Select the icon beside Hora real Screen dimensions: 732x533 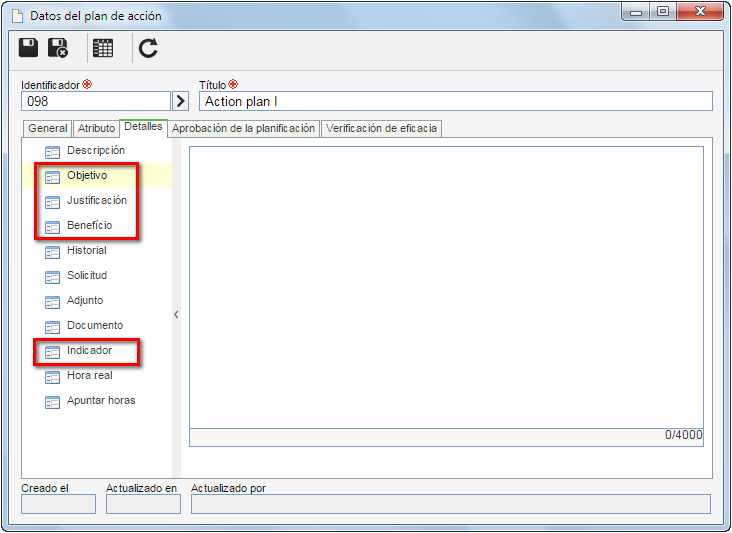point(52,377)
